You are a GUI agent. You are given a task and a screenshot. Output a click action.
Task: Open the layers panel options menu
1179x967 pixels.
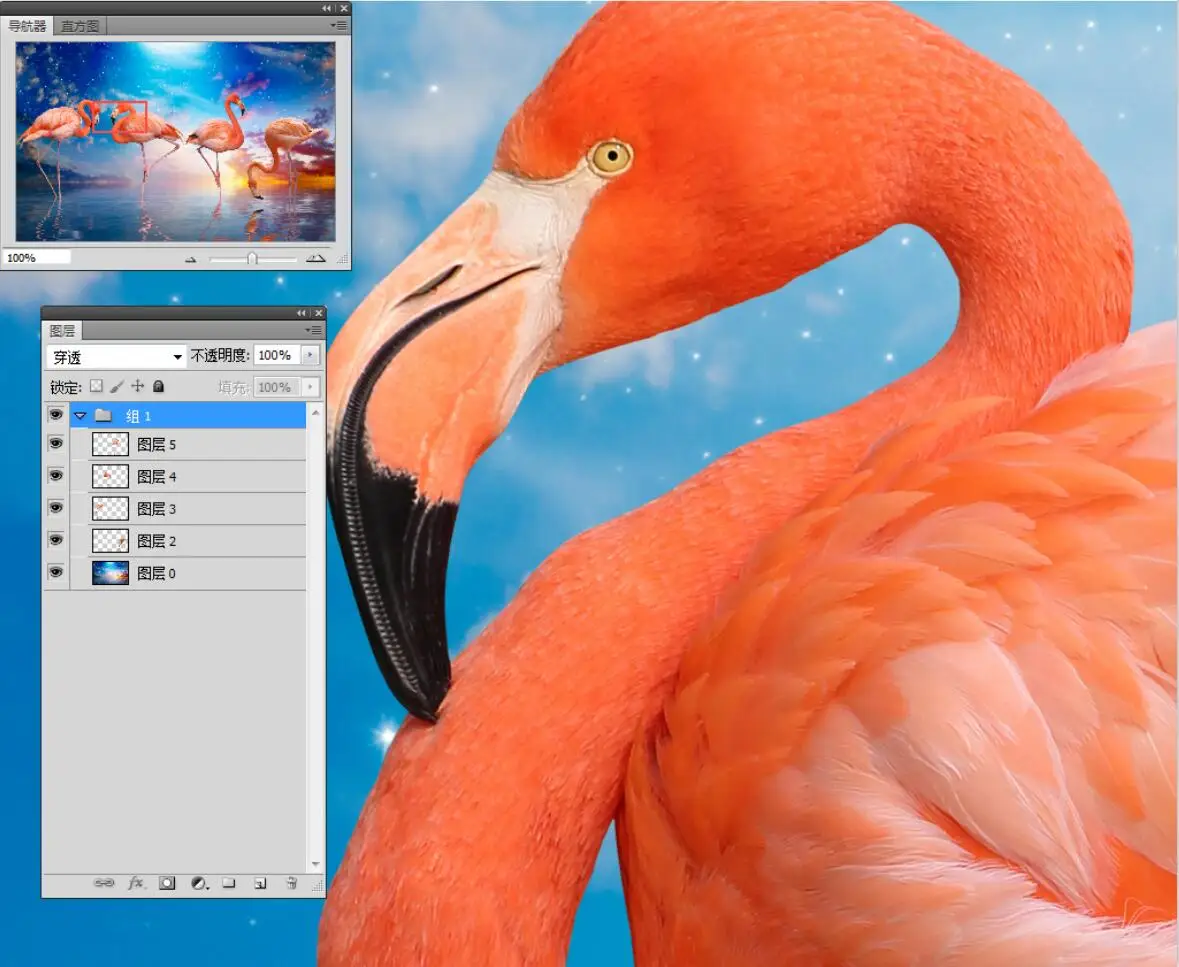314,330
